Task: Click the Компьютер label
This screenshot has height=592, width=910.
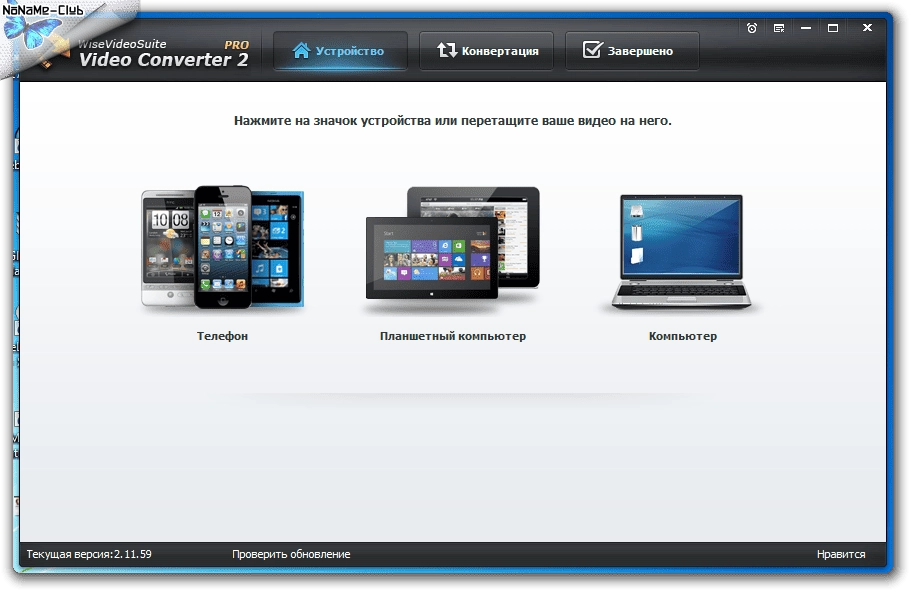Action: (682, 336)
